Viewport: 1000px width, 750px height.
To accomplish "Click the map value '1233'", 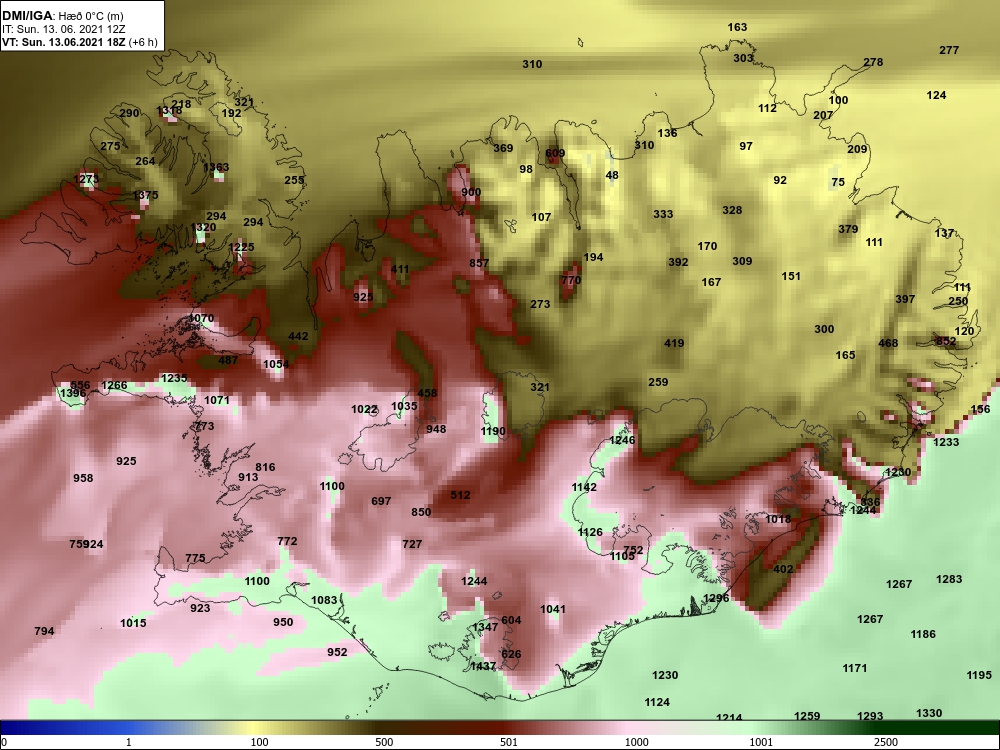I will click(946, 442).
